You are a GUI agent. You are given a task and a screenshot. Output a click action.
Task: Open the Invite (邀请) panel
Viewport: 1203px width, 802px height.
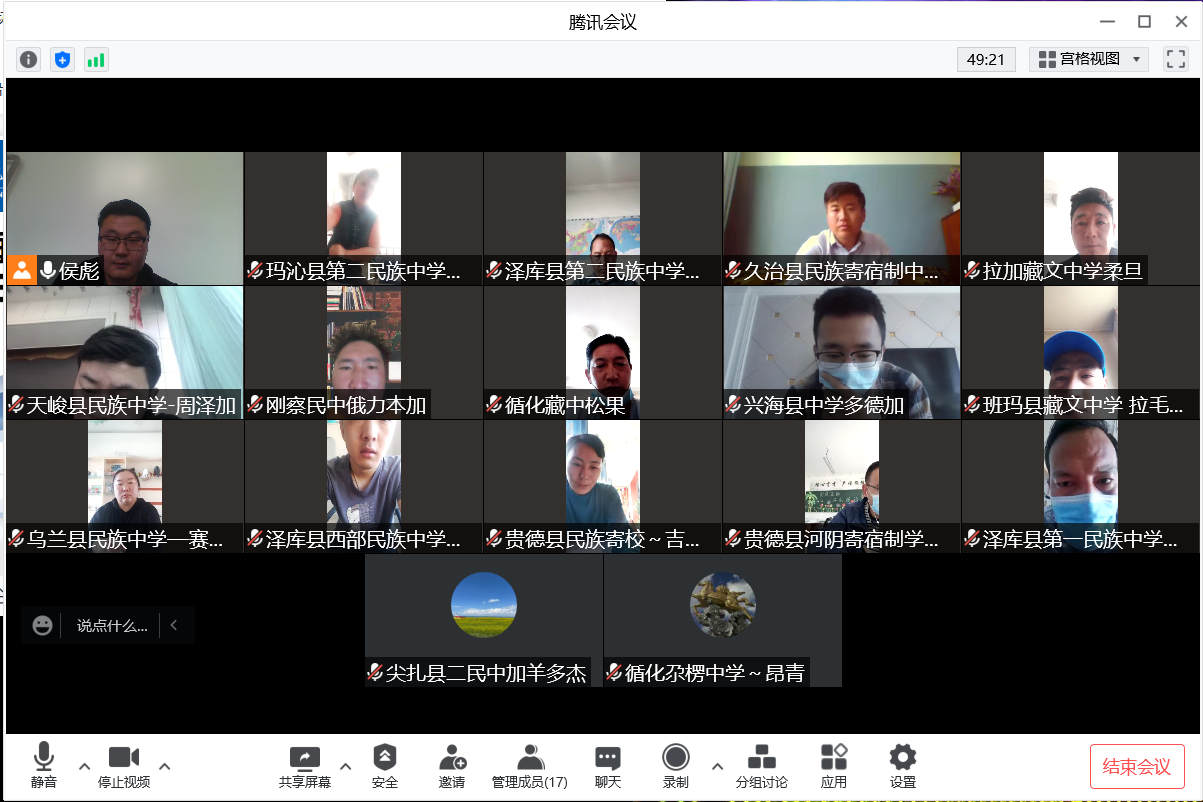pos(452,767)
